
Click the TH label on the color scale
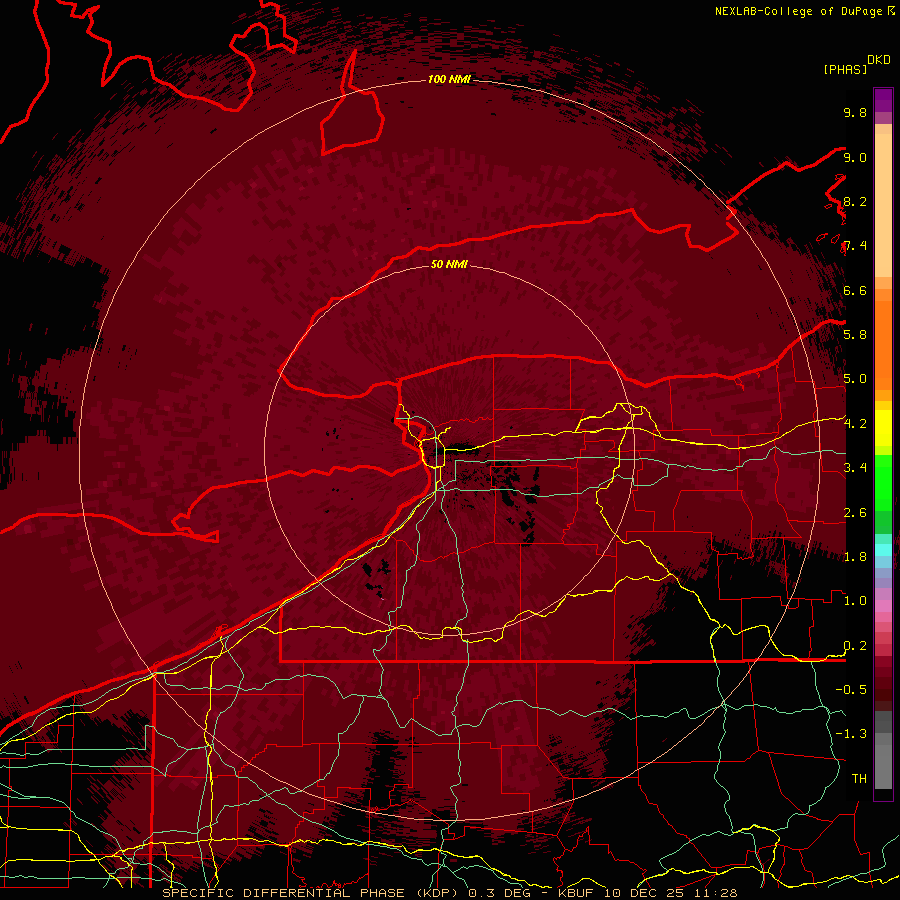pos(859,779)
